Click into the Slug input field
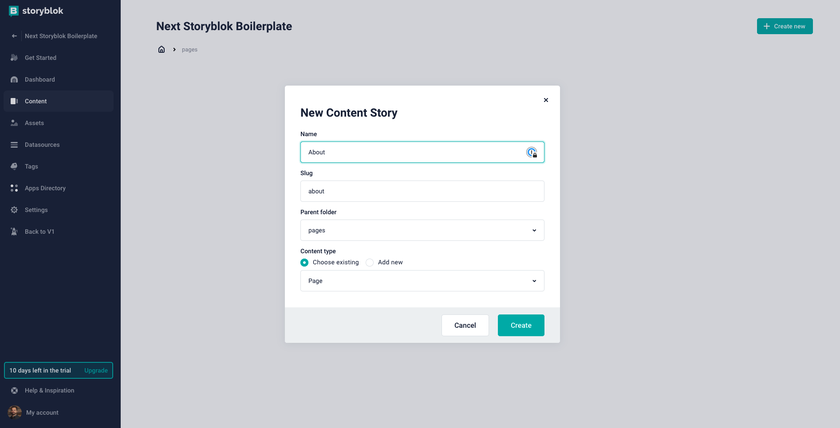840x428 pixels. [422, 191]
